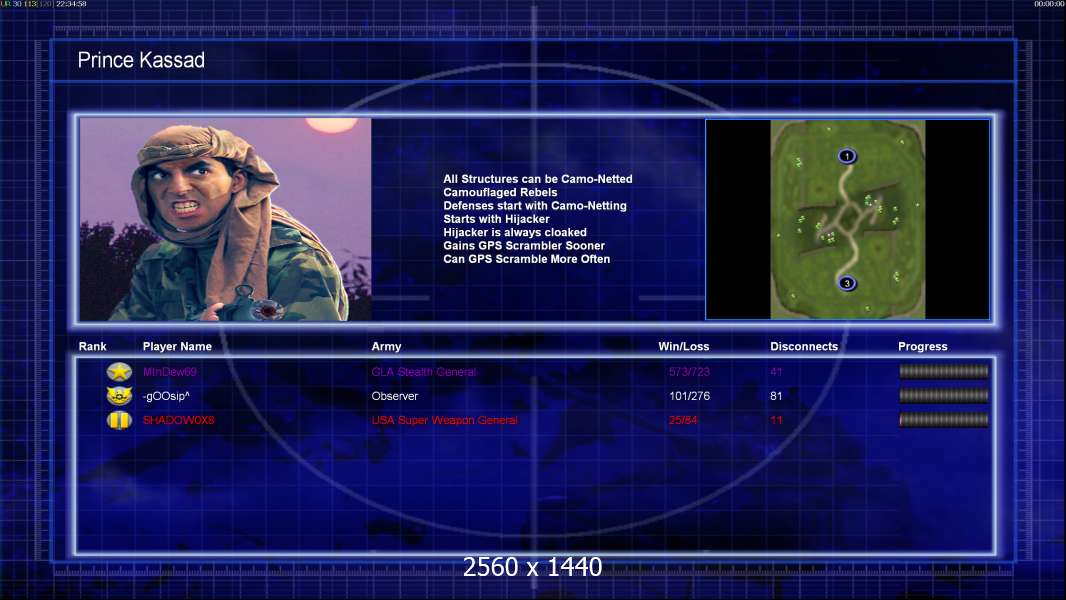
Task: Click 'Starts with Hijacker' line
Action: coord(496,219)
